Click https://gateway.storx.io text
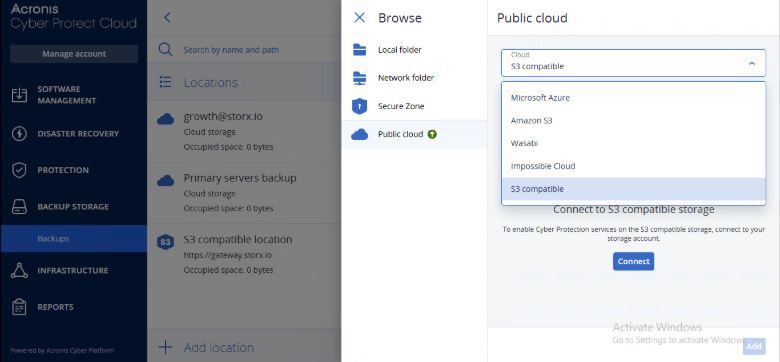Screen dimensions: 780x362 (228, 256)
